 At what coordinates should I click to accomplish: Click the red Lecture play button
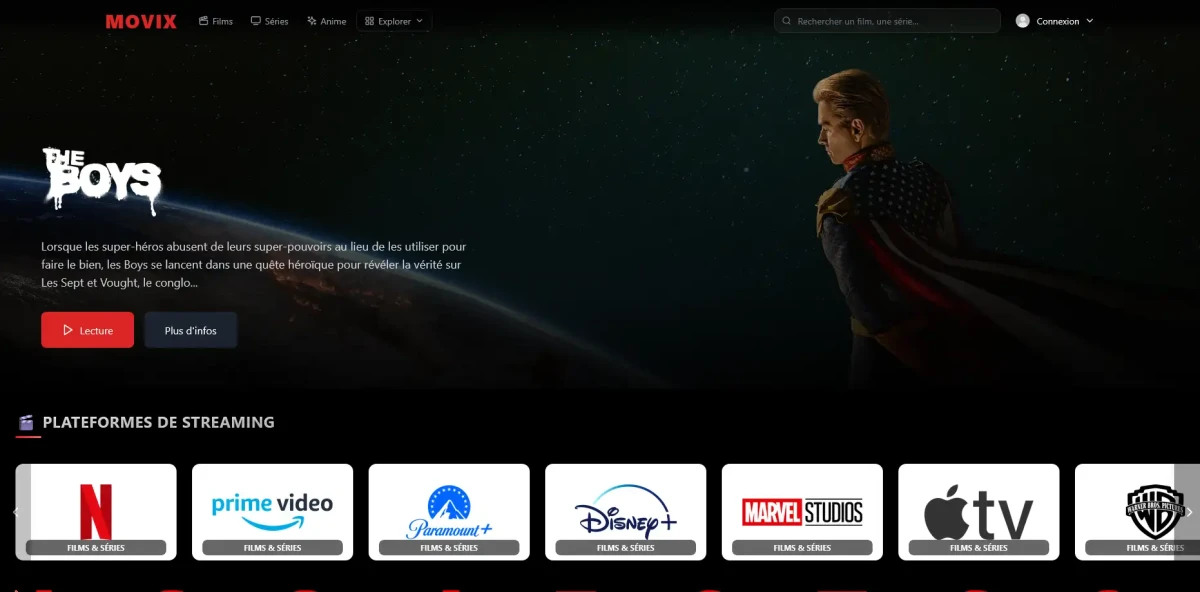(87, 330)
